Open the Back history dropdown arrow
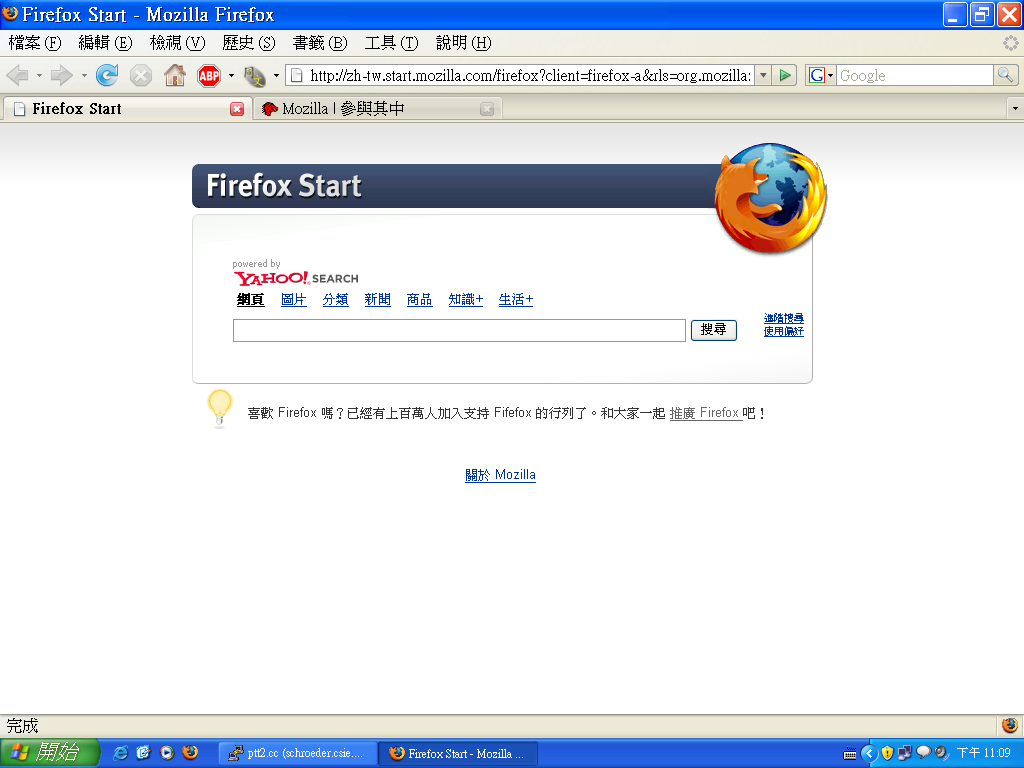 point(39,76)
